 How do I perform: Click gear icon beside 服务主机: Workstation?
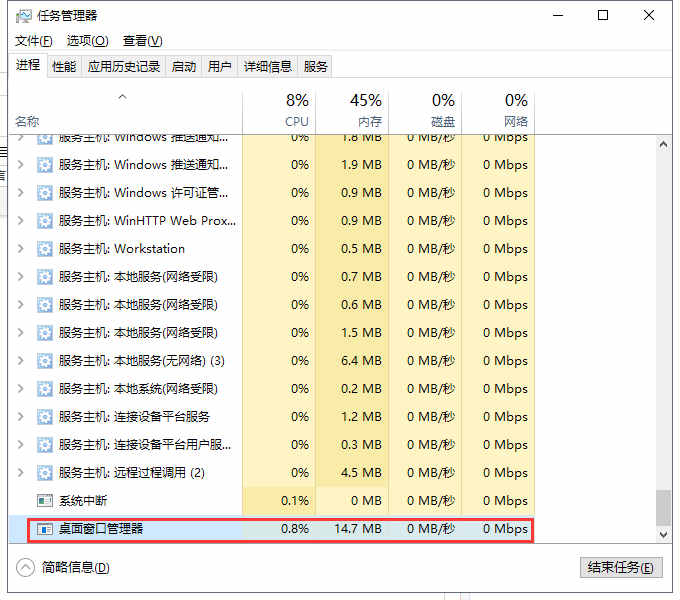click(x=45, y=249)
